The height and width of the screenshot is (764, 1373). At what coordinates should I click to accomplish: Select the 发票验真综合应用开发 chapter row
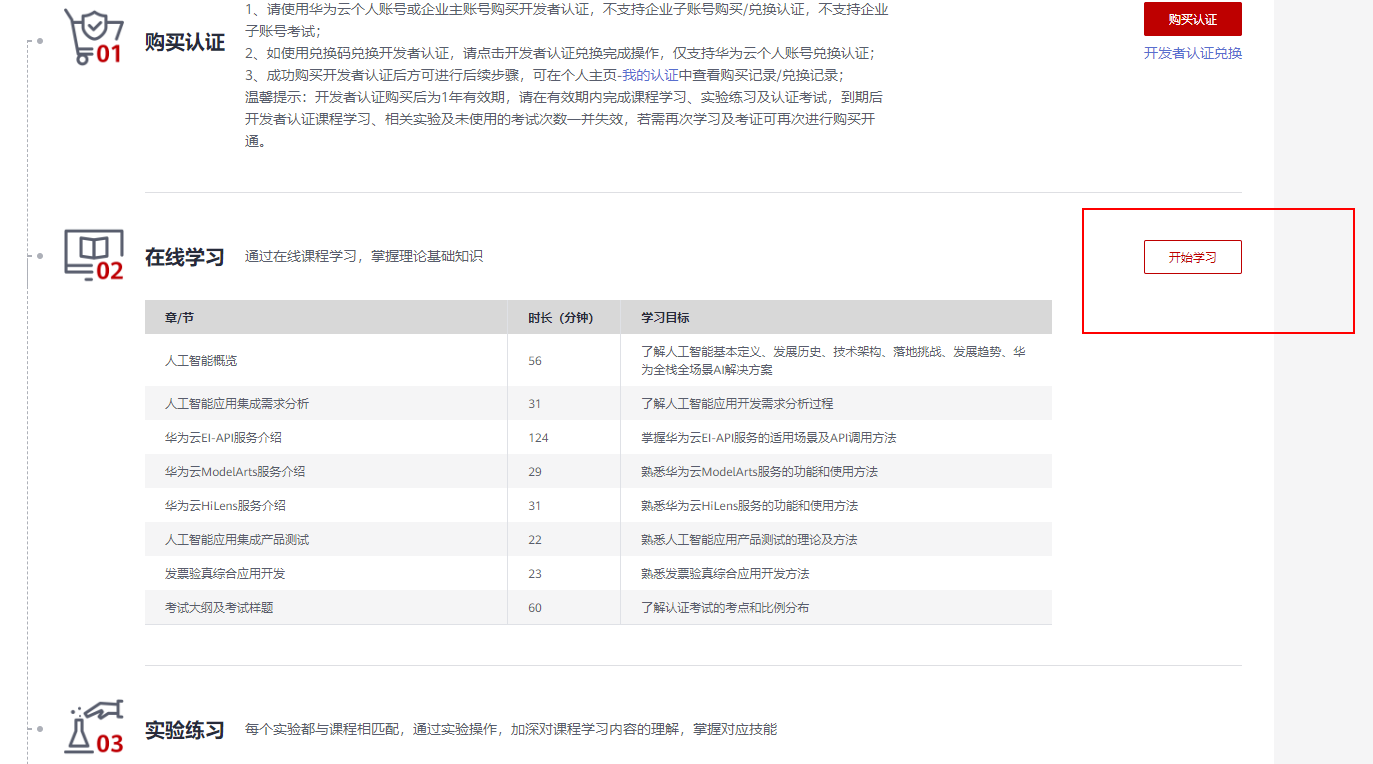[x=225, y=573]
